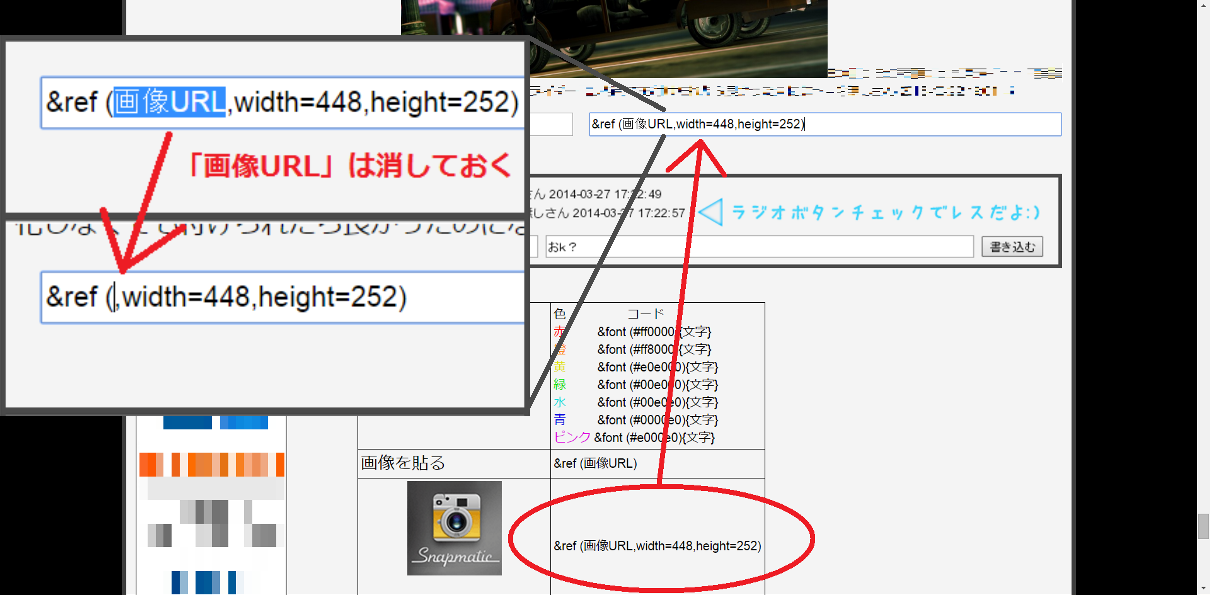Viewport: 1210px width, 595px height.
Task: Click the vertical scrollbar thumb at the right edge
Action: click(x=1202, y=526)
